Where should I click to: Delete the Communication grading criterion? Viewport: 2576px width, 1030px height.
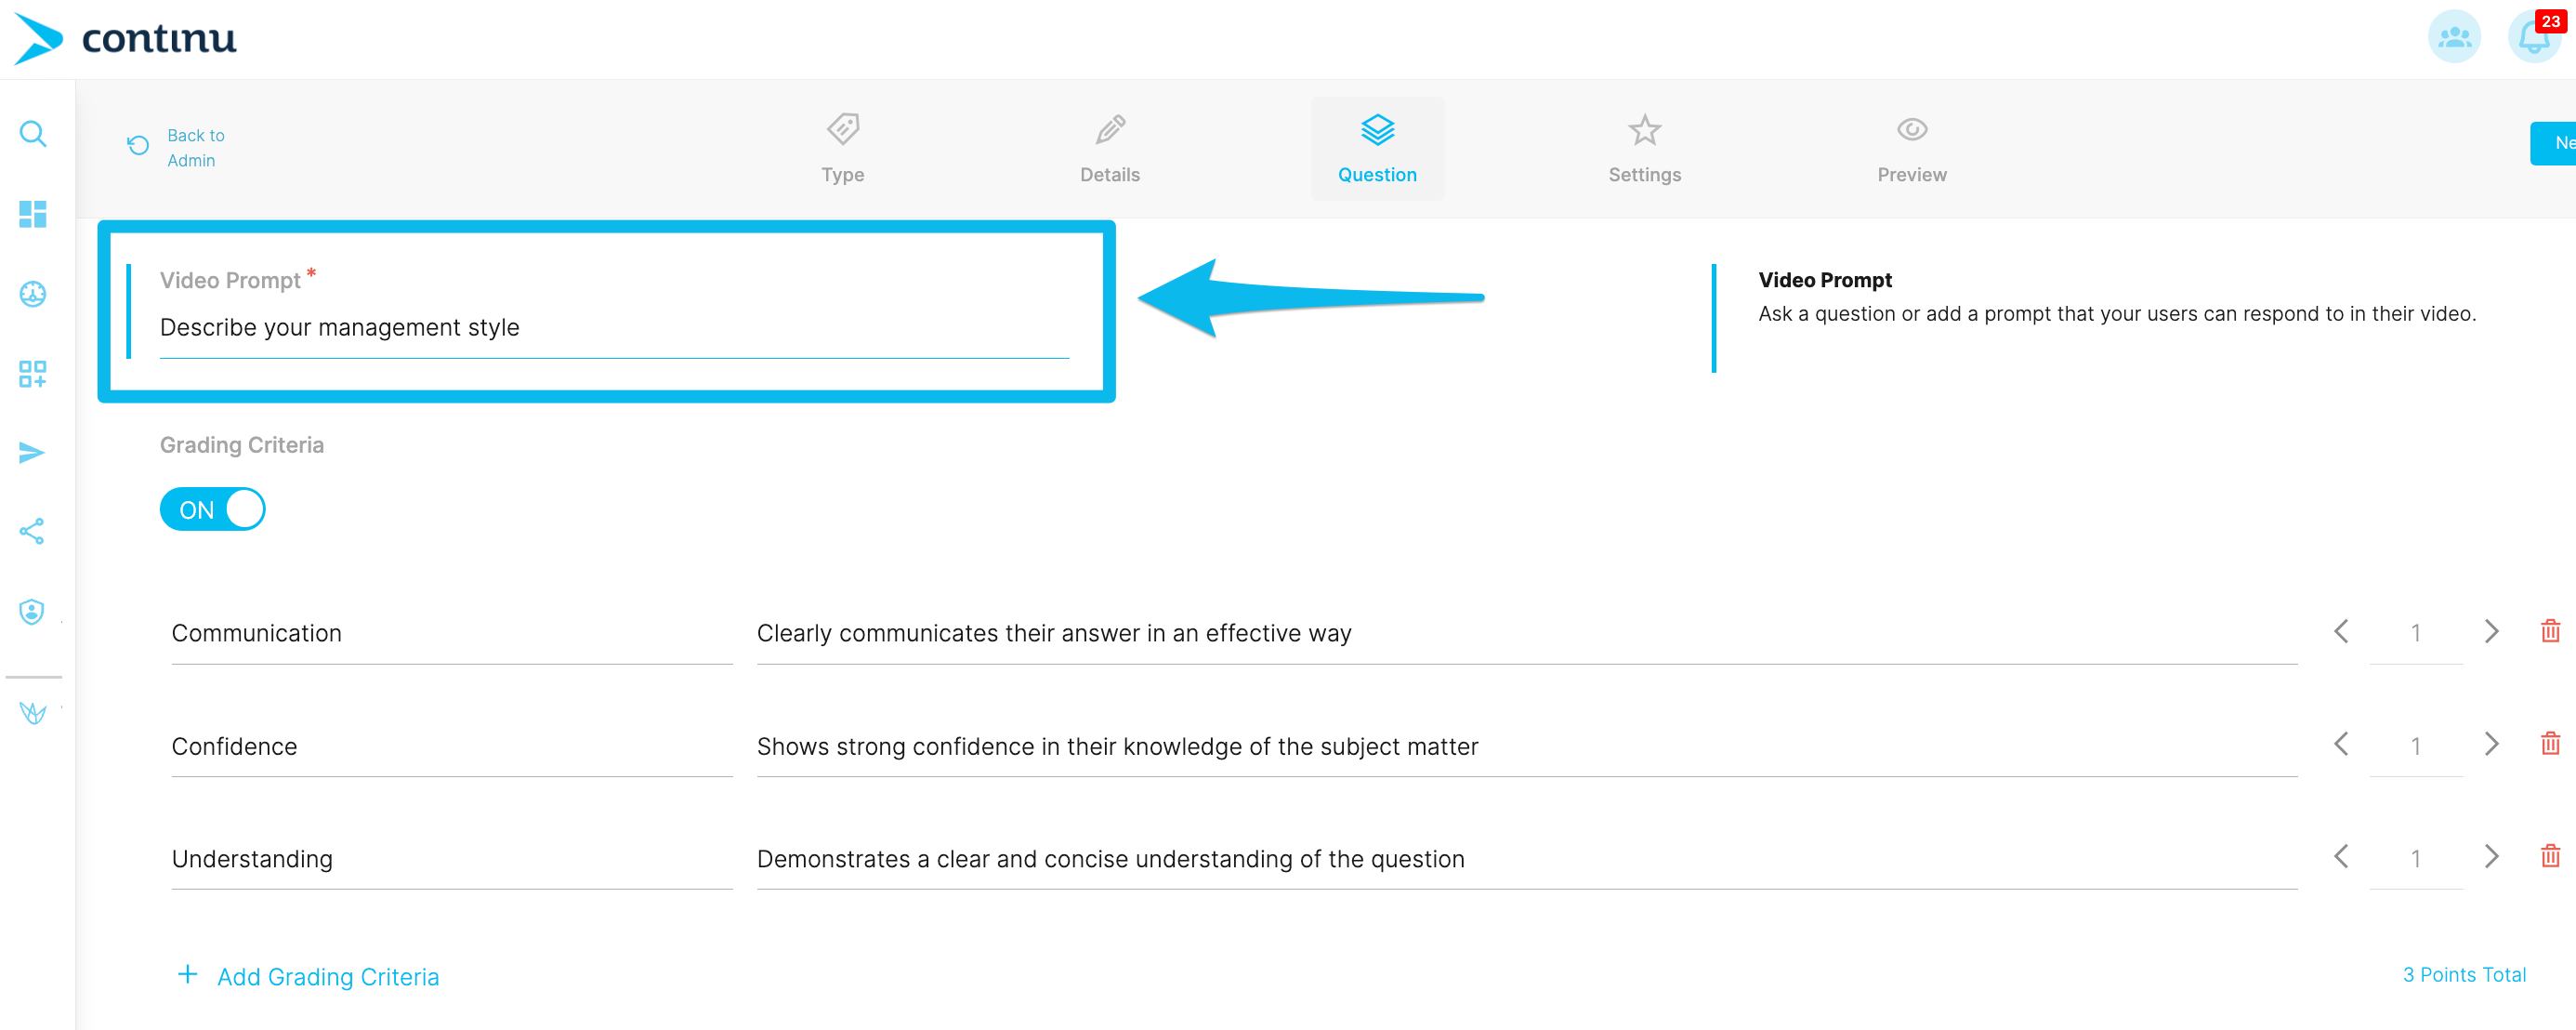(2550, 631)
